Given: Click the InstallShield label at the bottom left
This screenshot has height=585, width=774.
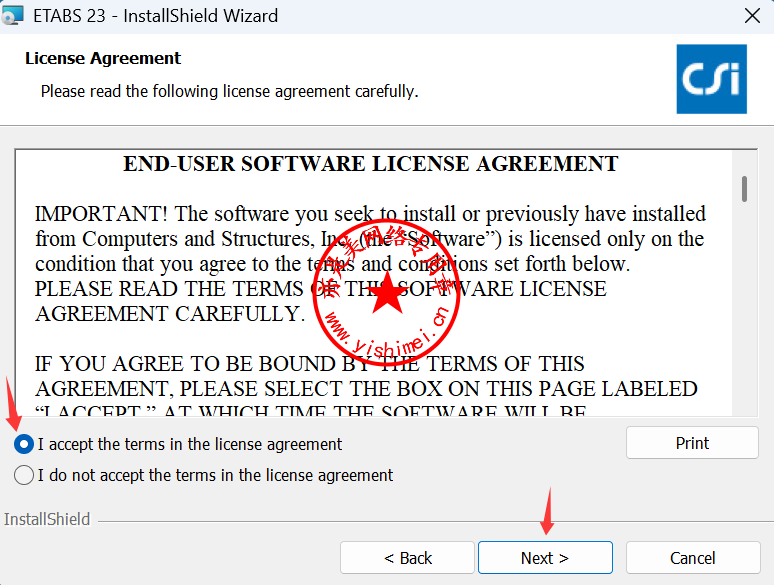Looking at the screenshot, I should tap(46, 520).
